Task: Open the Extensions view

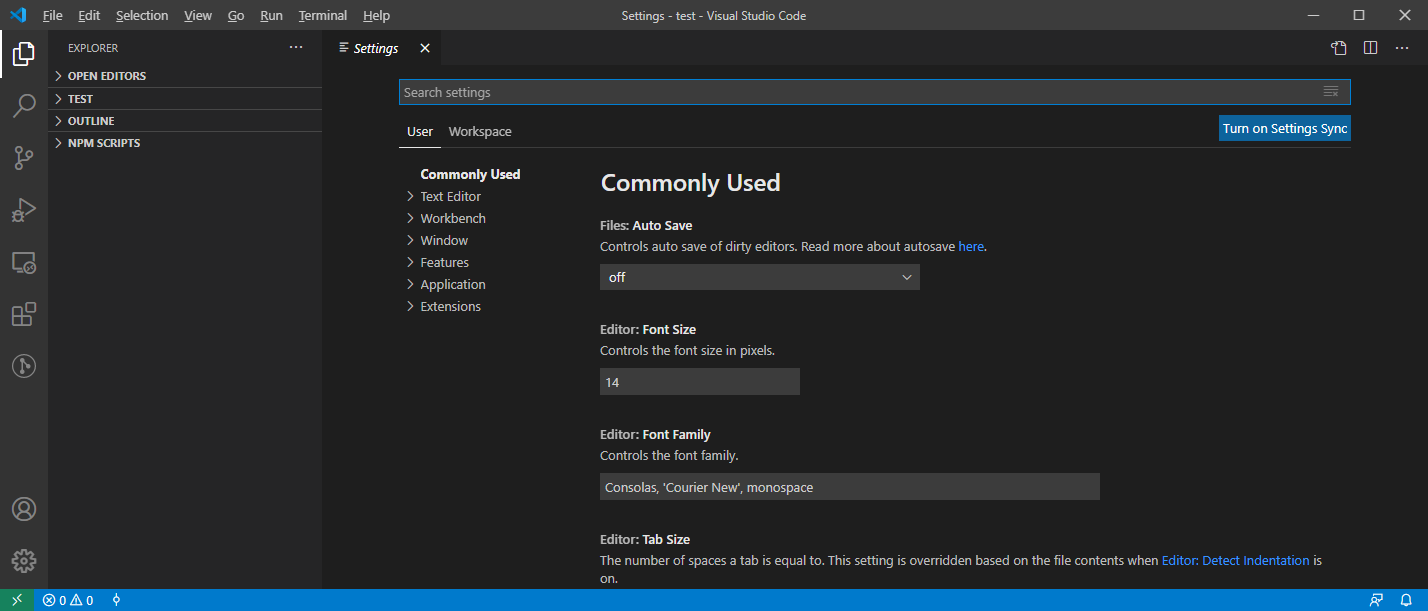Action: click(24, 314)
